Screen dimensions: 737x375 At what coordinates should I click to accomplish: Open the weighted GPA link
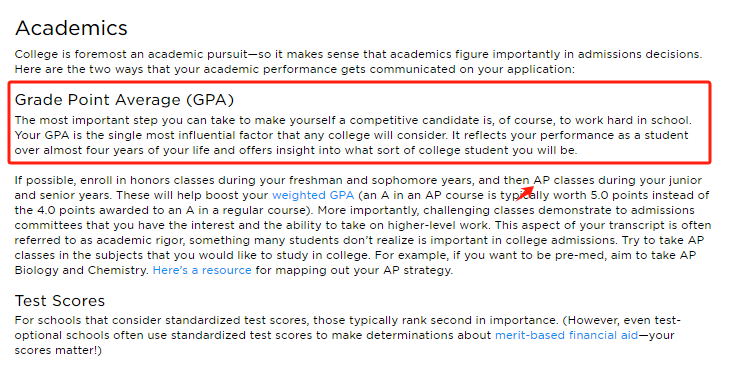(313, 195)
